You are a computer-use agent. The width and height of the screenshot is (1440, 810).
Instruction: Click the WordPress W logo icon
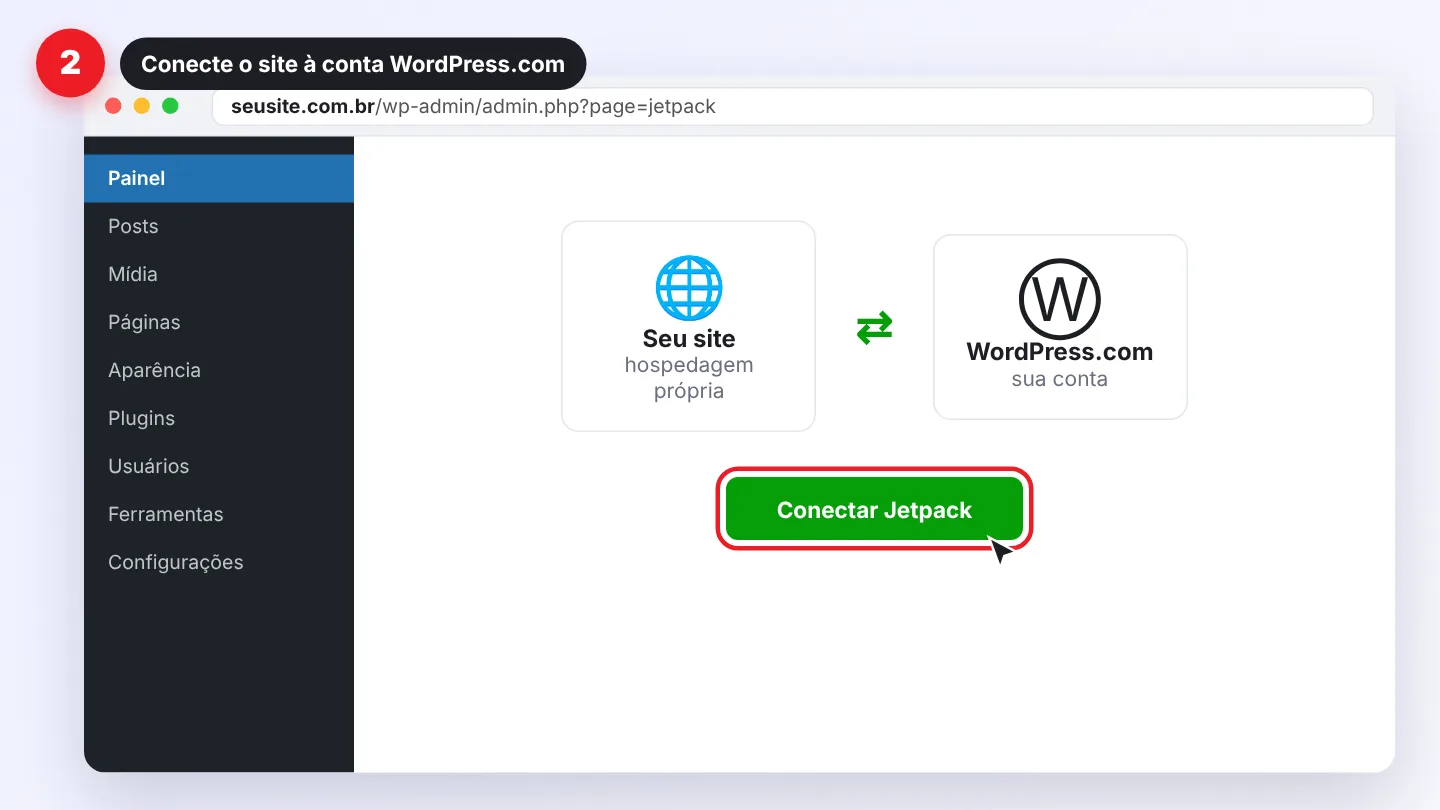pos(1060,299)
